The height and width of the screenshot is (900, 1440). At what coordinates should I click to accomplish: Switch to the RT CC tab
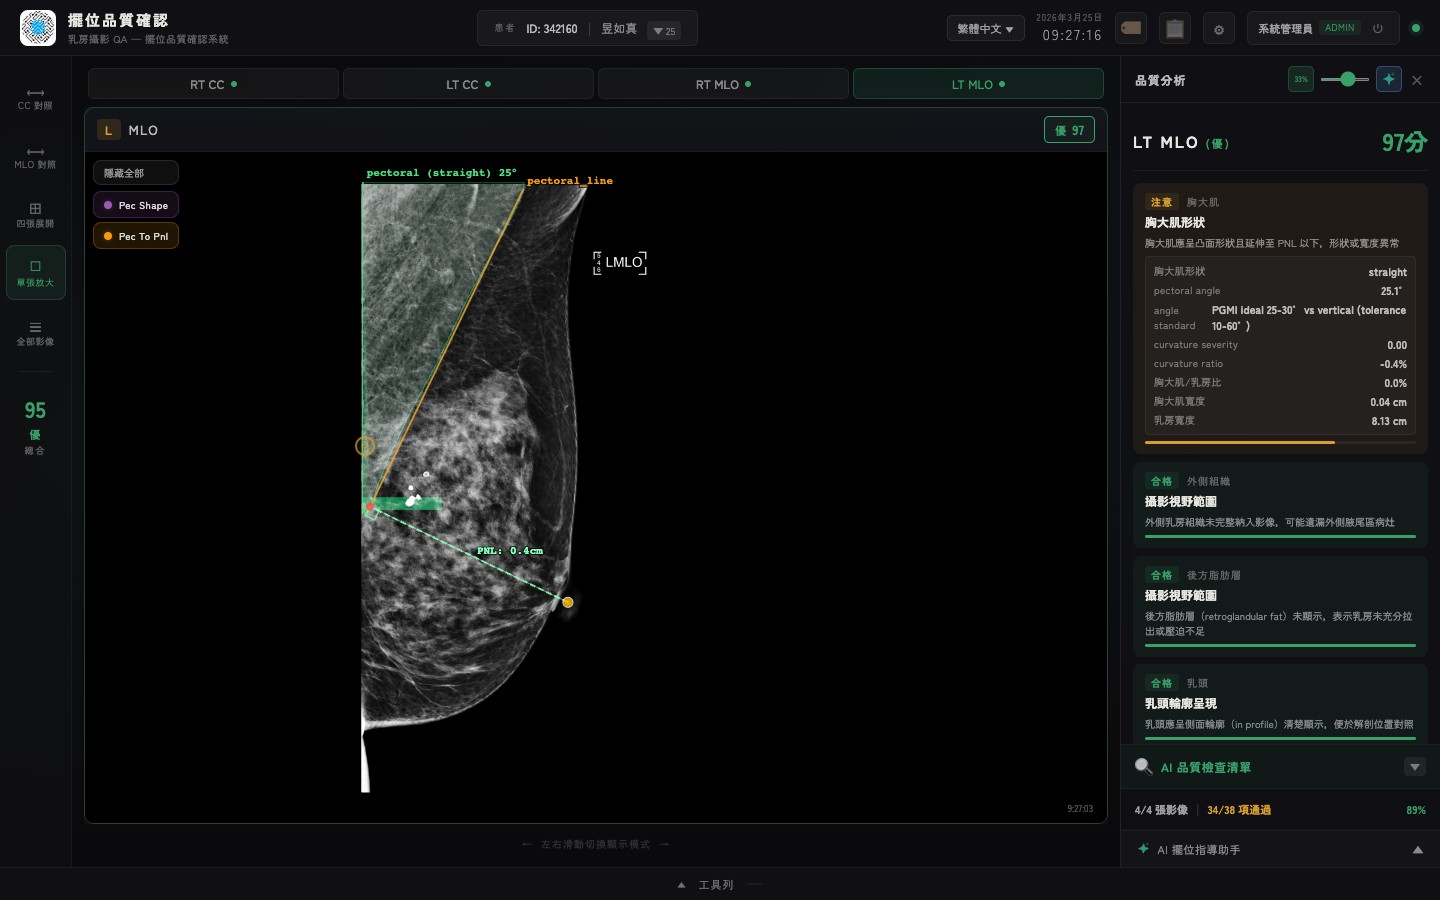tap(214, 84)
